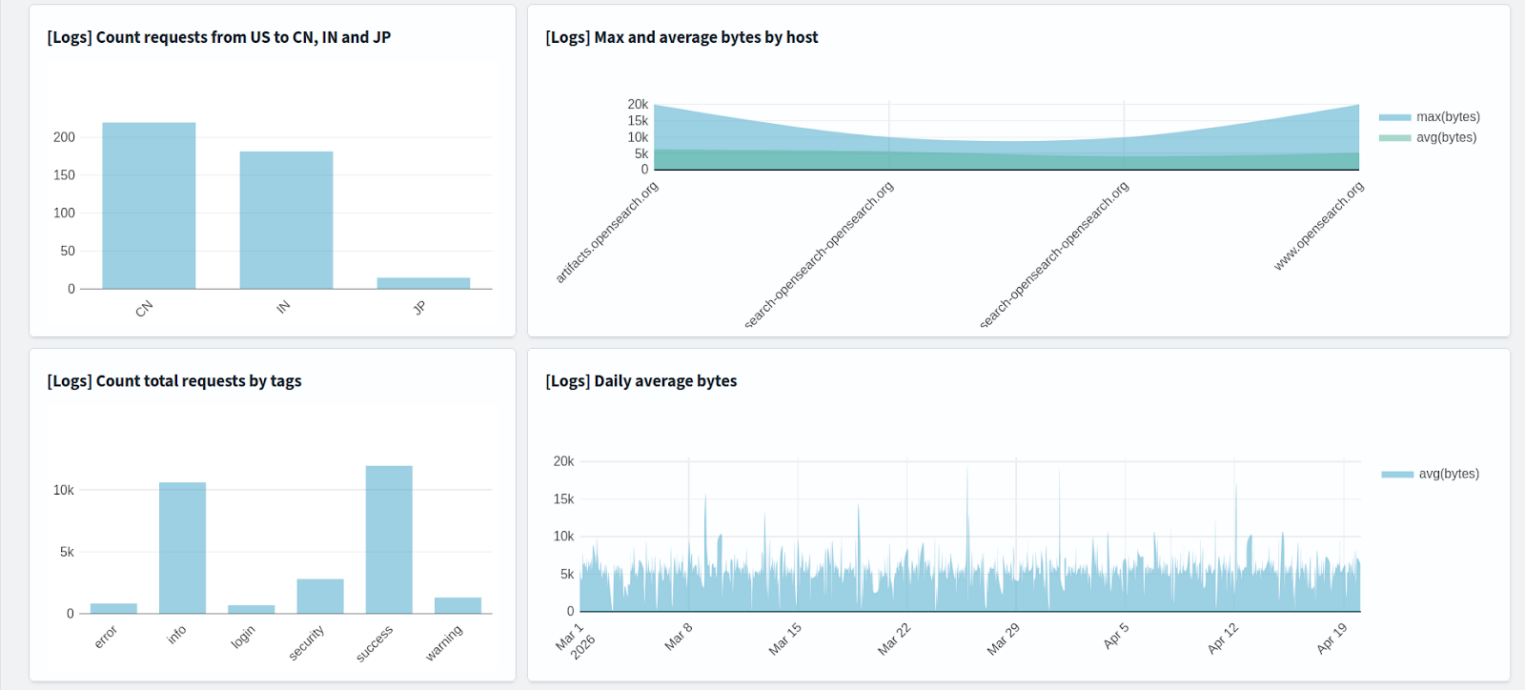Open the '[Logs] Max and average bytes by host' title
Image resolution: width=1525 pixels, height=690 pixels.
(x=680, y=37)
